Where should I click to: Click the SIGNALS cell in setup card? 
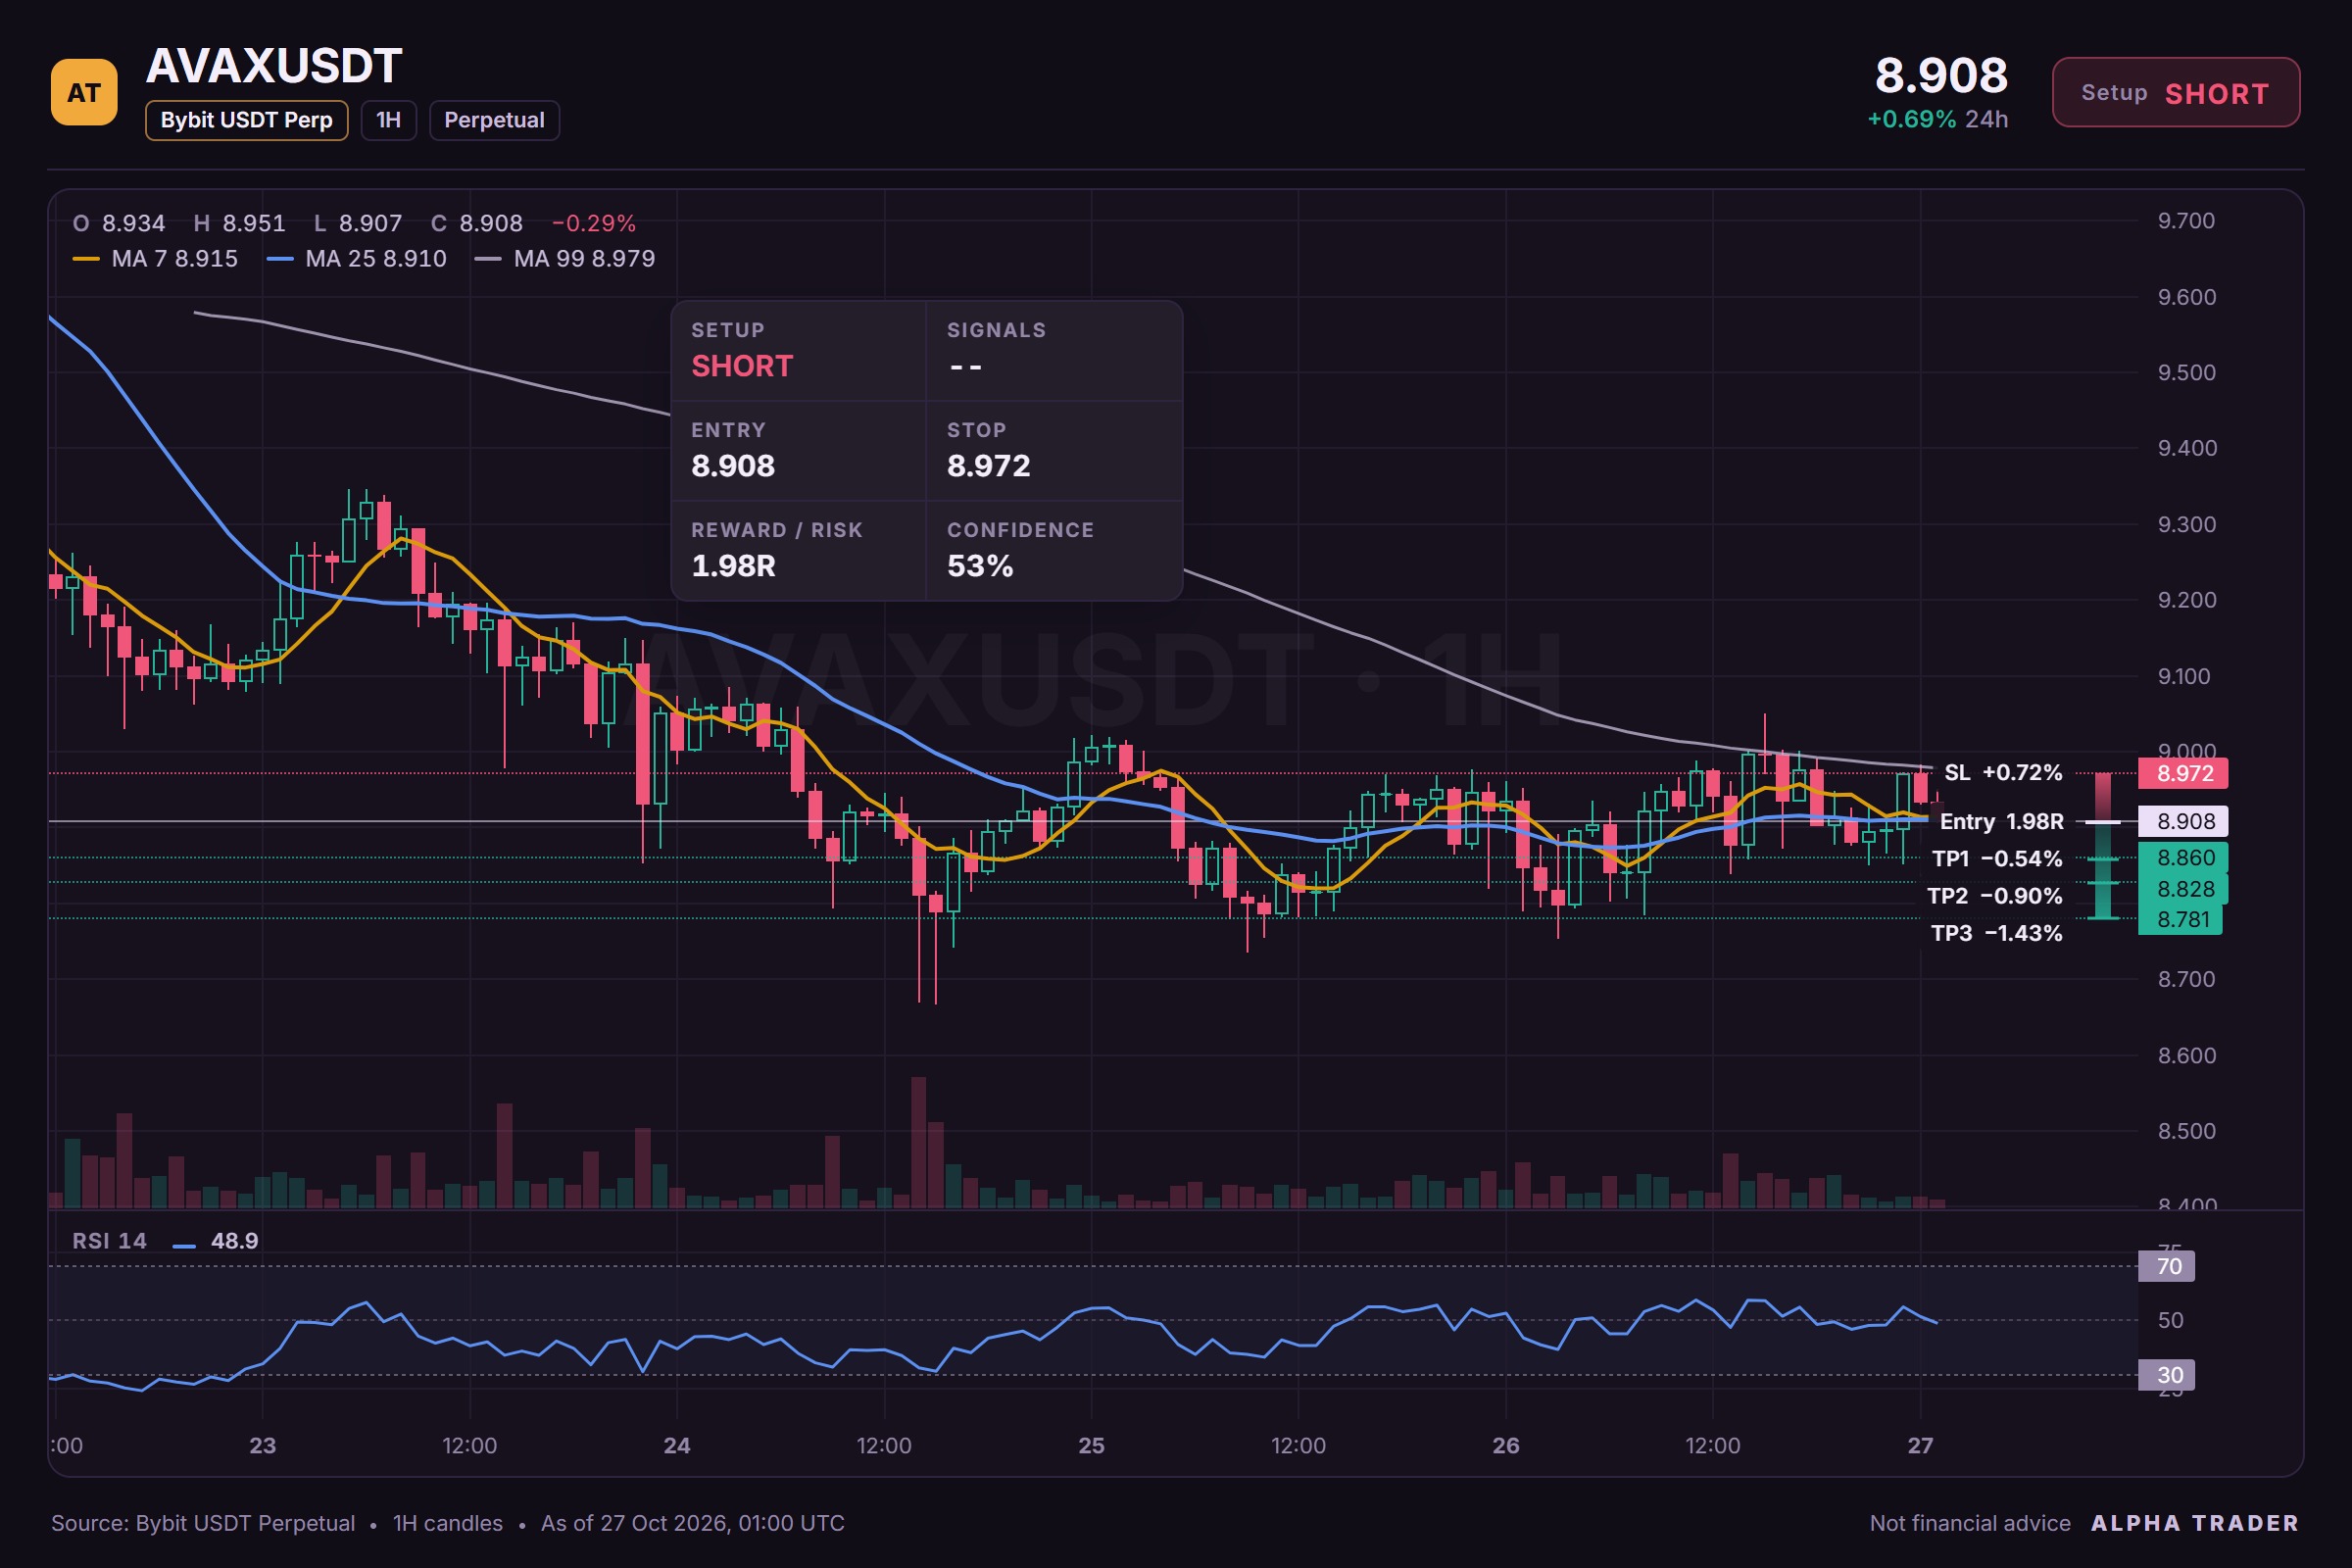1054,351
